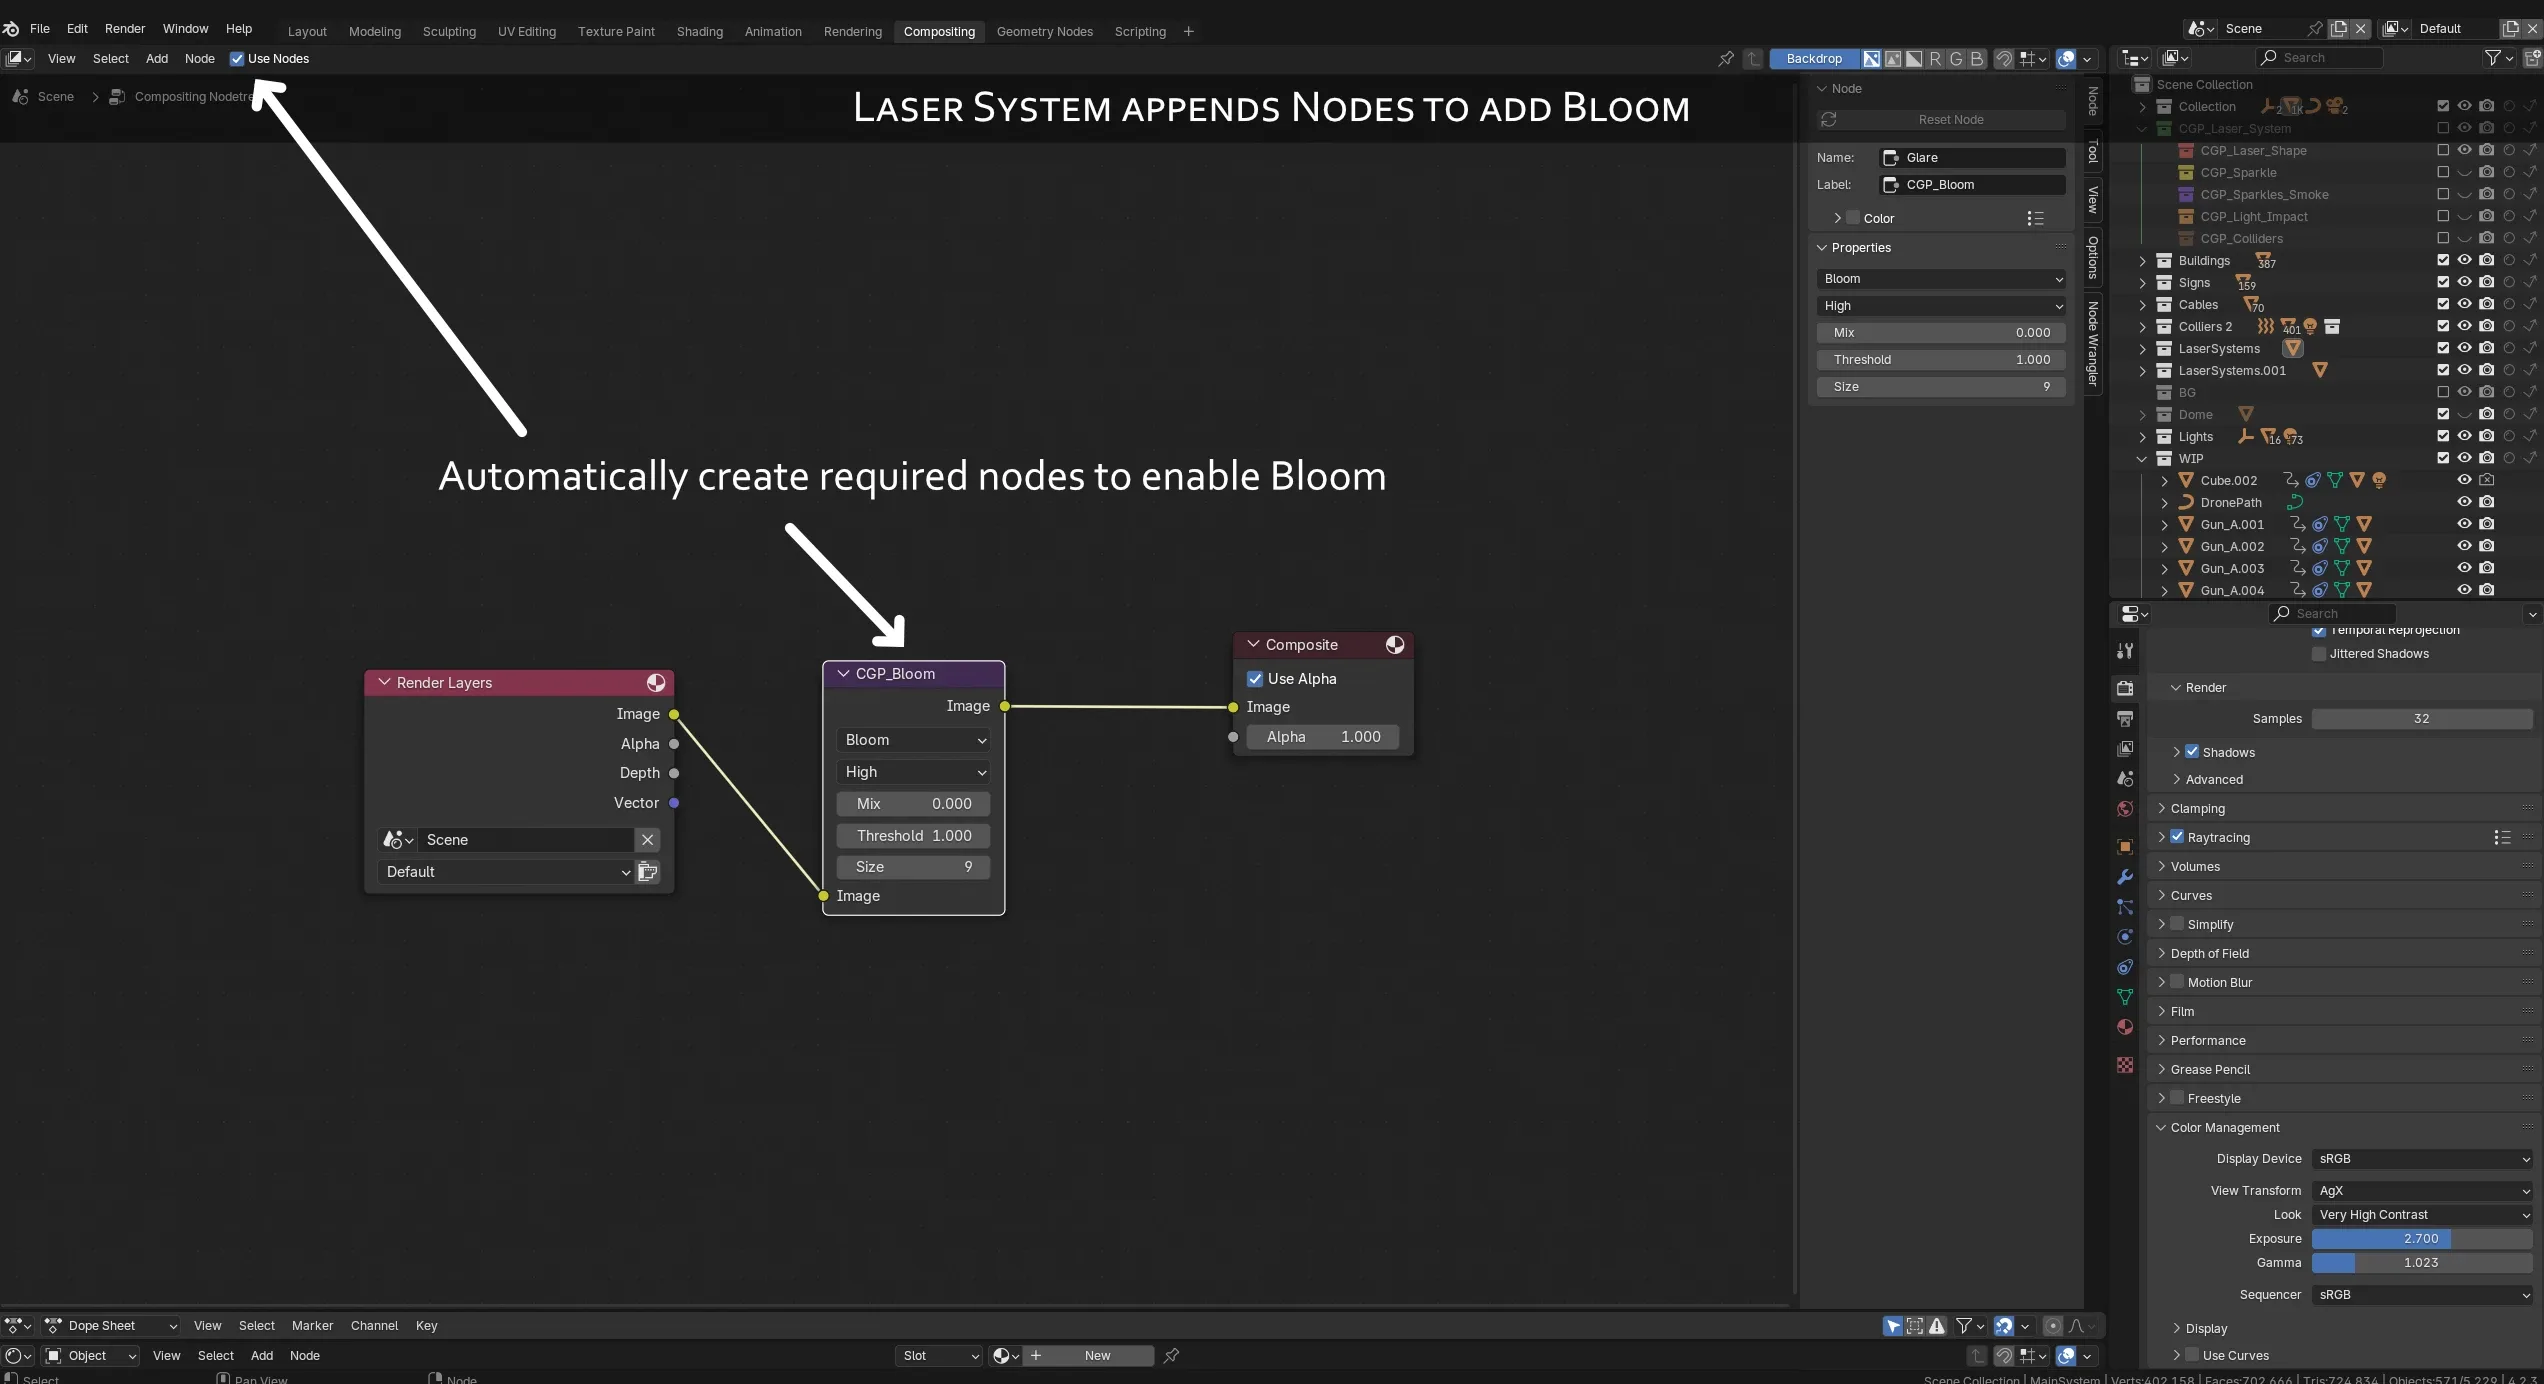Open the Texture Properties checkerboard icon
Screen dimensions: 2544x1384
[2124, 1065]
